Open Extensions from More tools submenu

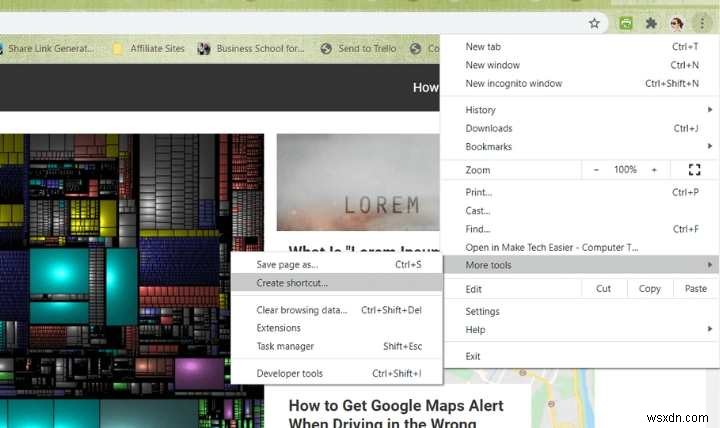click(x=337, y=328)
